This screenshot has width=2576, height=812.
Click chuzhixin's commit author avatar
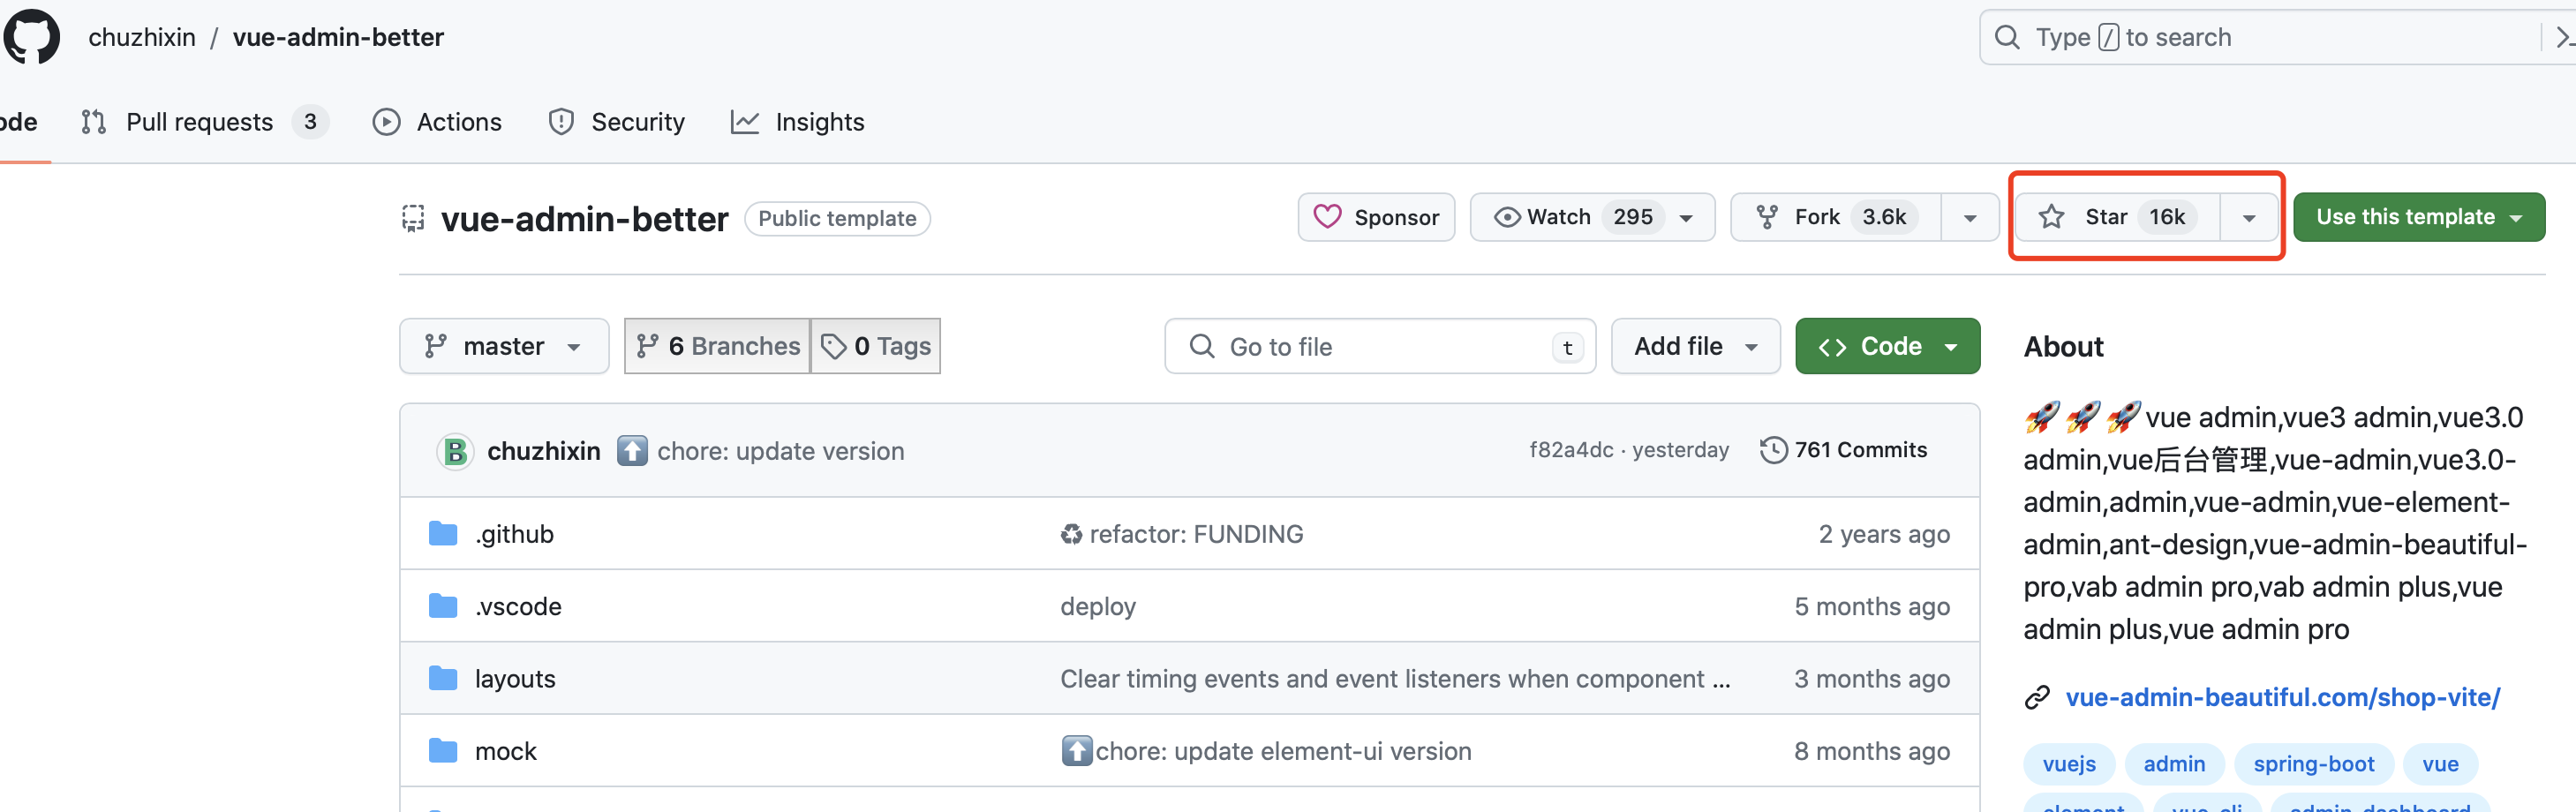(x=455, y=451)
